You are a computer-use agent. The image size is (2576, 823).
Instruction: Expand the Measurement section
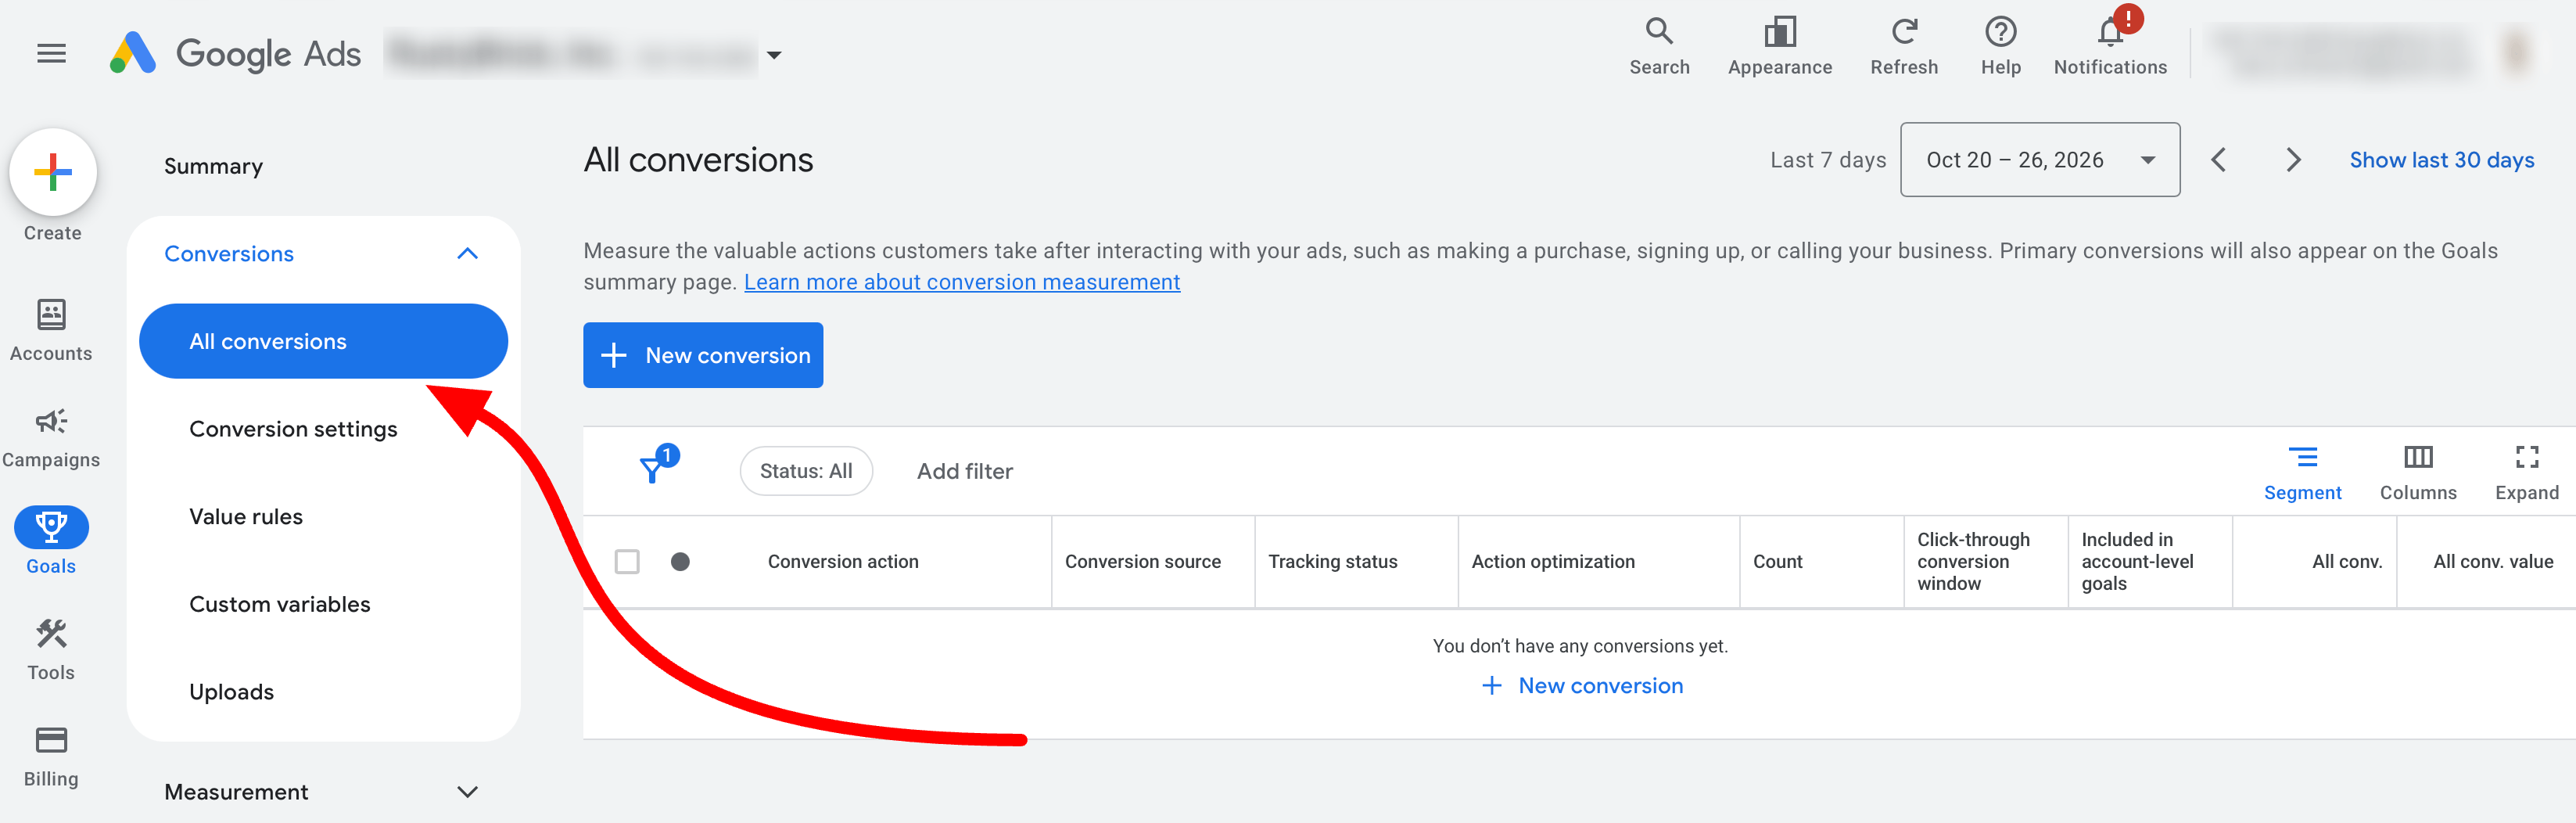[x=467, y=792]
